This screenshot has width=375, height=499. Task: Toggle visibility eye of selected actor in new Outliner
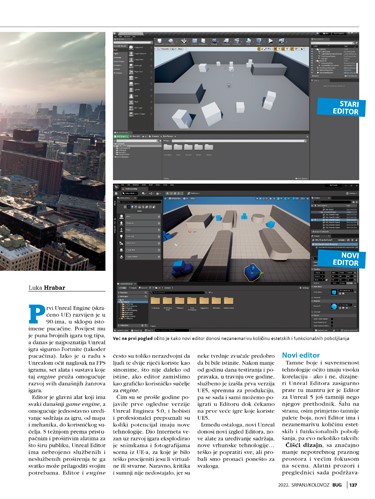pyautogui.click(x=313, y=220)
